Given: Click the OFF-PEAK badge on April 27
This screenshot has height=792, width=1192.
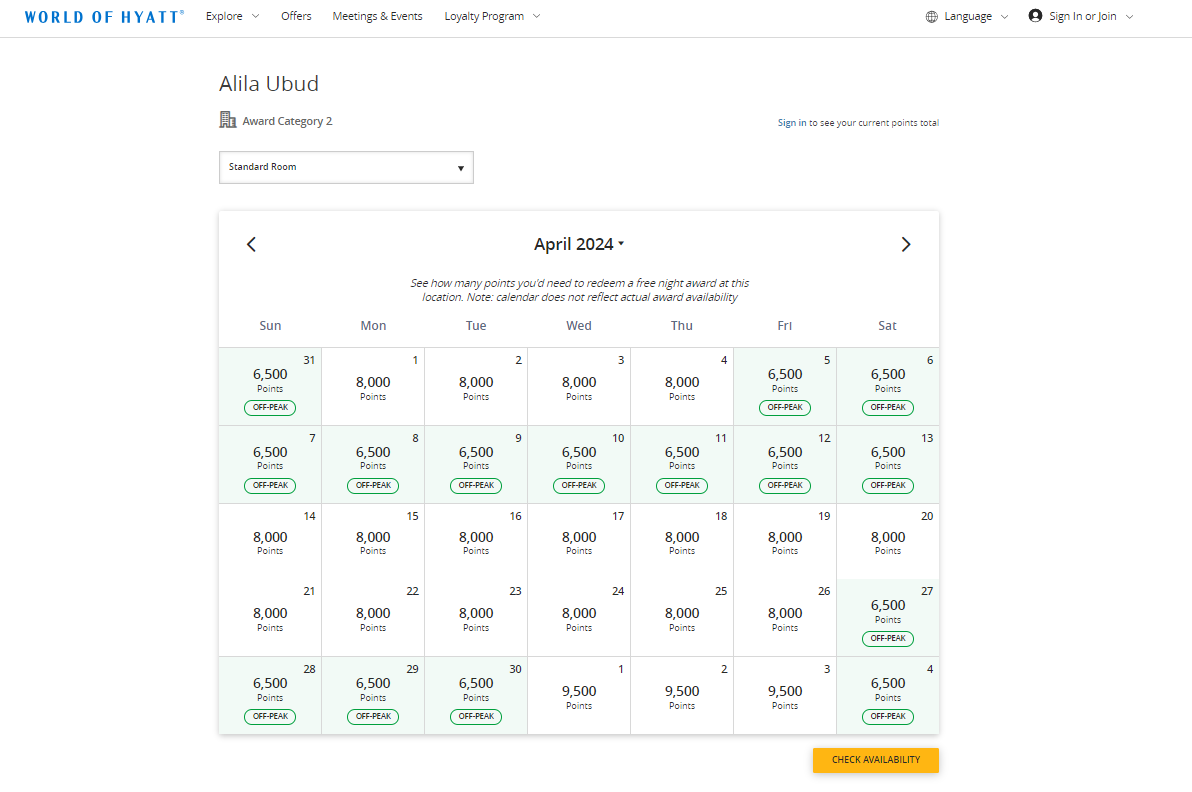Looking at the screenshot, I should [887, 638].
